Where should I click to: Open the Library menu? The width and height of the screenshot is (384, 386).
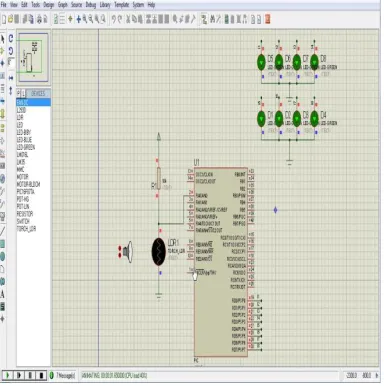[105, 5]
